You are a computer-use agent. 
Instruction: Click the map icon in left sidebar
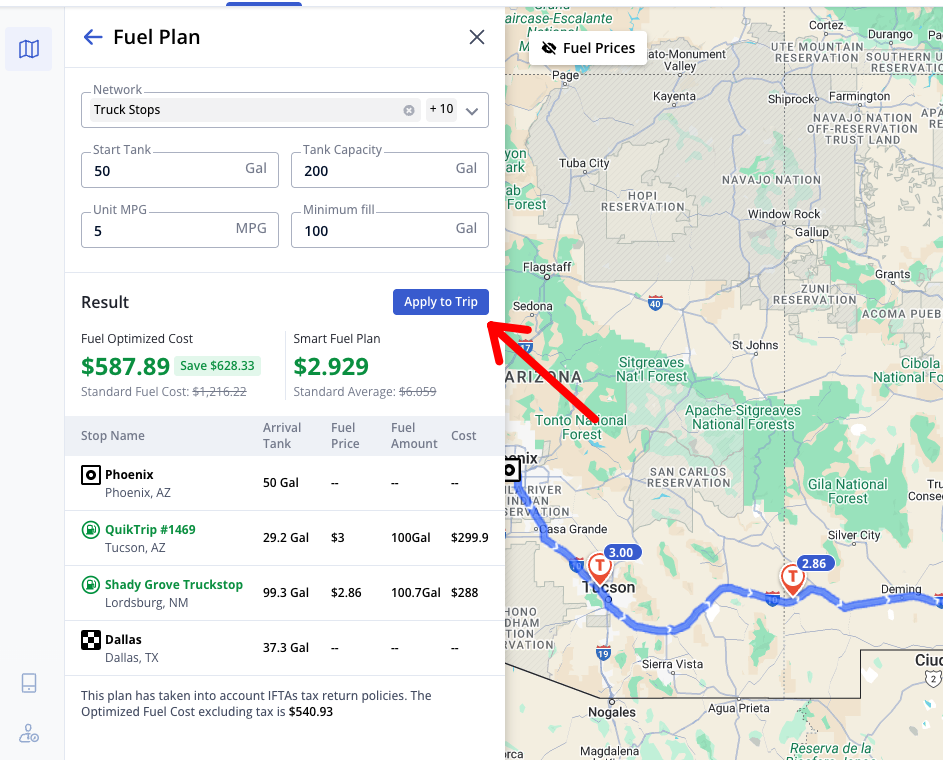(x=29, y=49)
